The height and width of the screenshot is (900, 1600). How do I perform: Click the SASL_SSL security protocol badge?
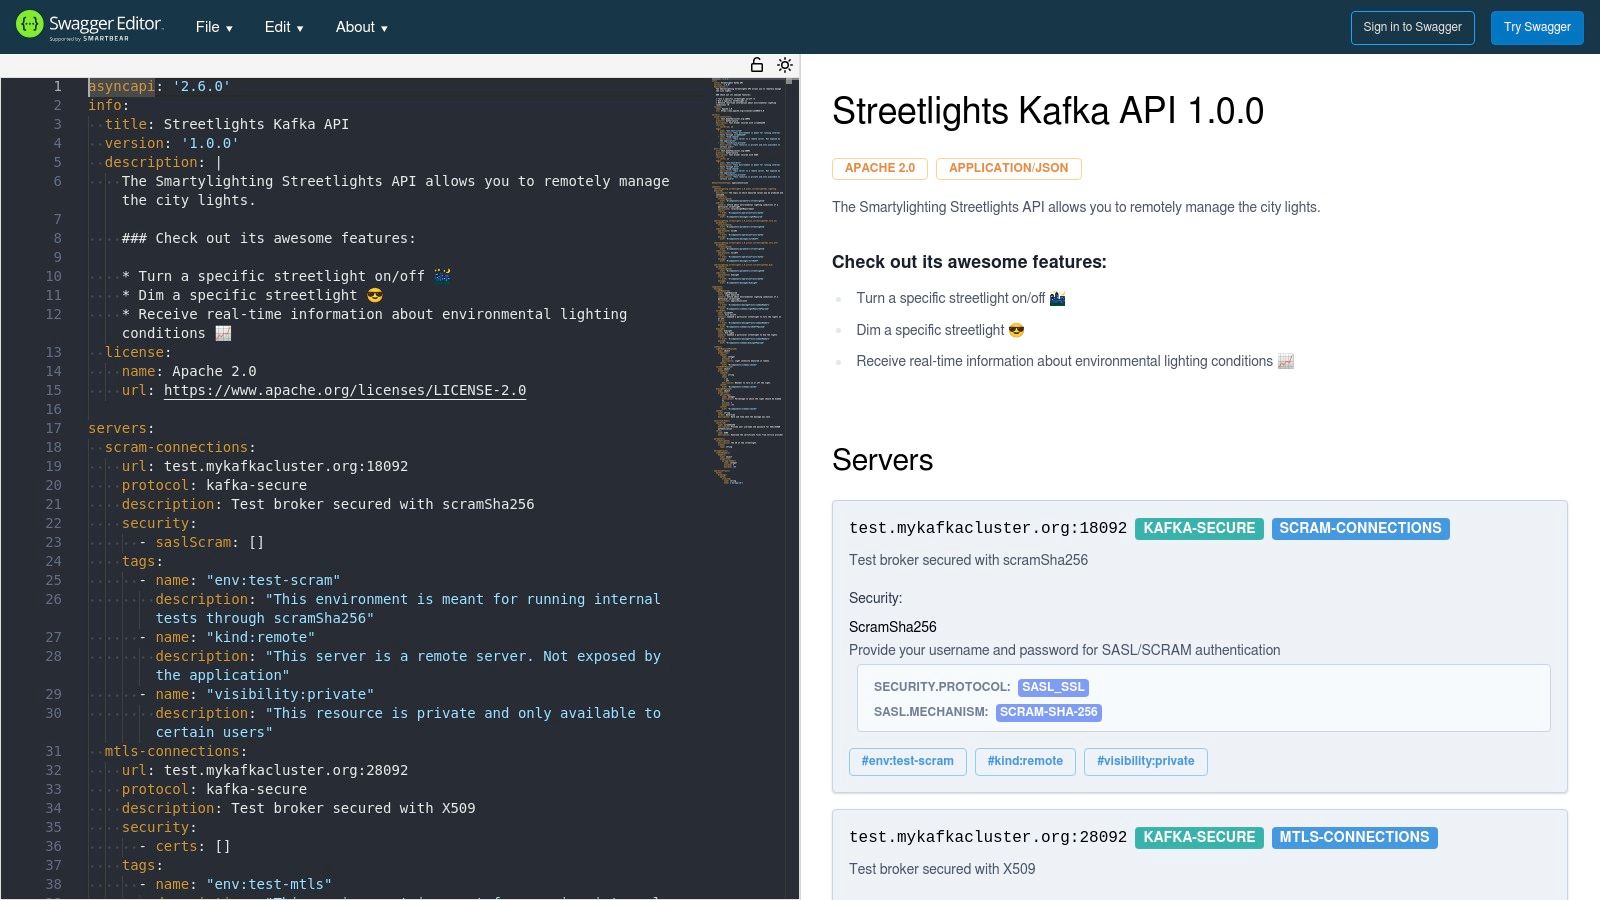tap(1052, 687)
